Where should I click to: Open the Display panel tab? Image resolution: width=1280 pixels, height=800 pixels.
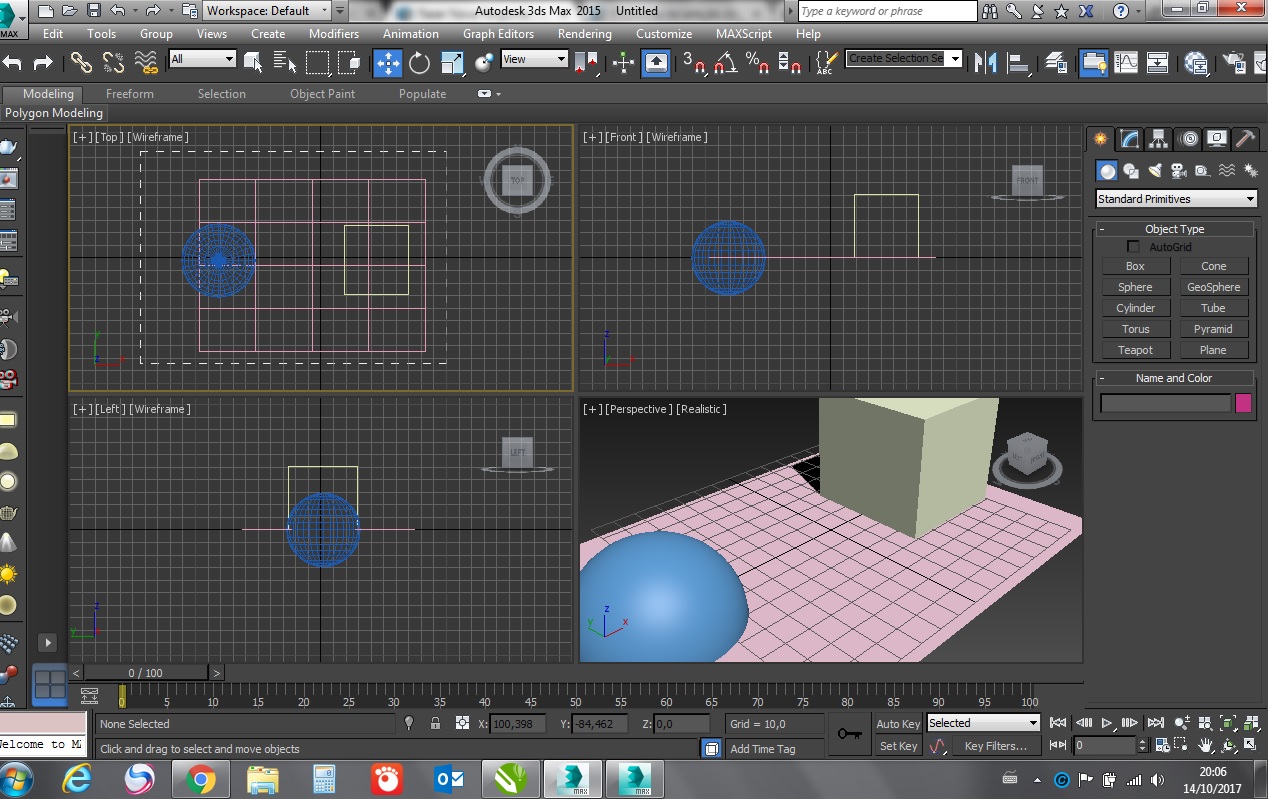point(1217,139)
